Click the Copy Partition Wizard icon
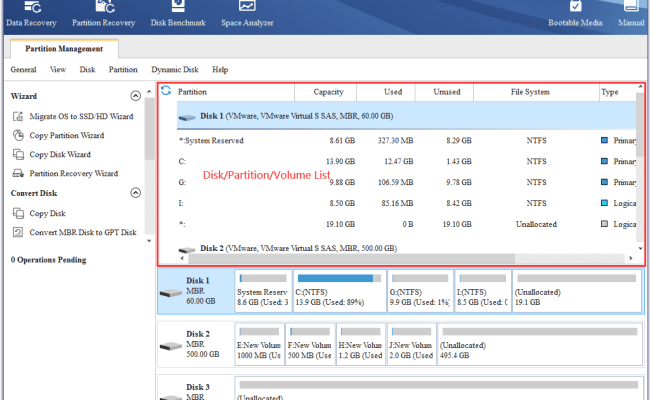The image size is (650, 400). [x=18, y=136]
